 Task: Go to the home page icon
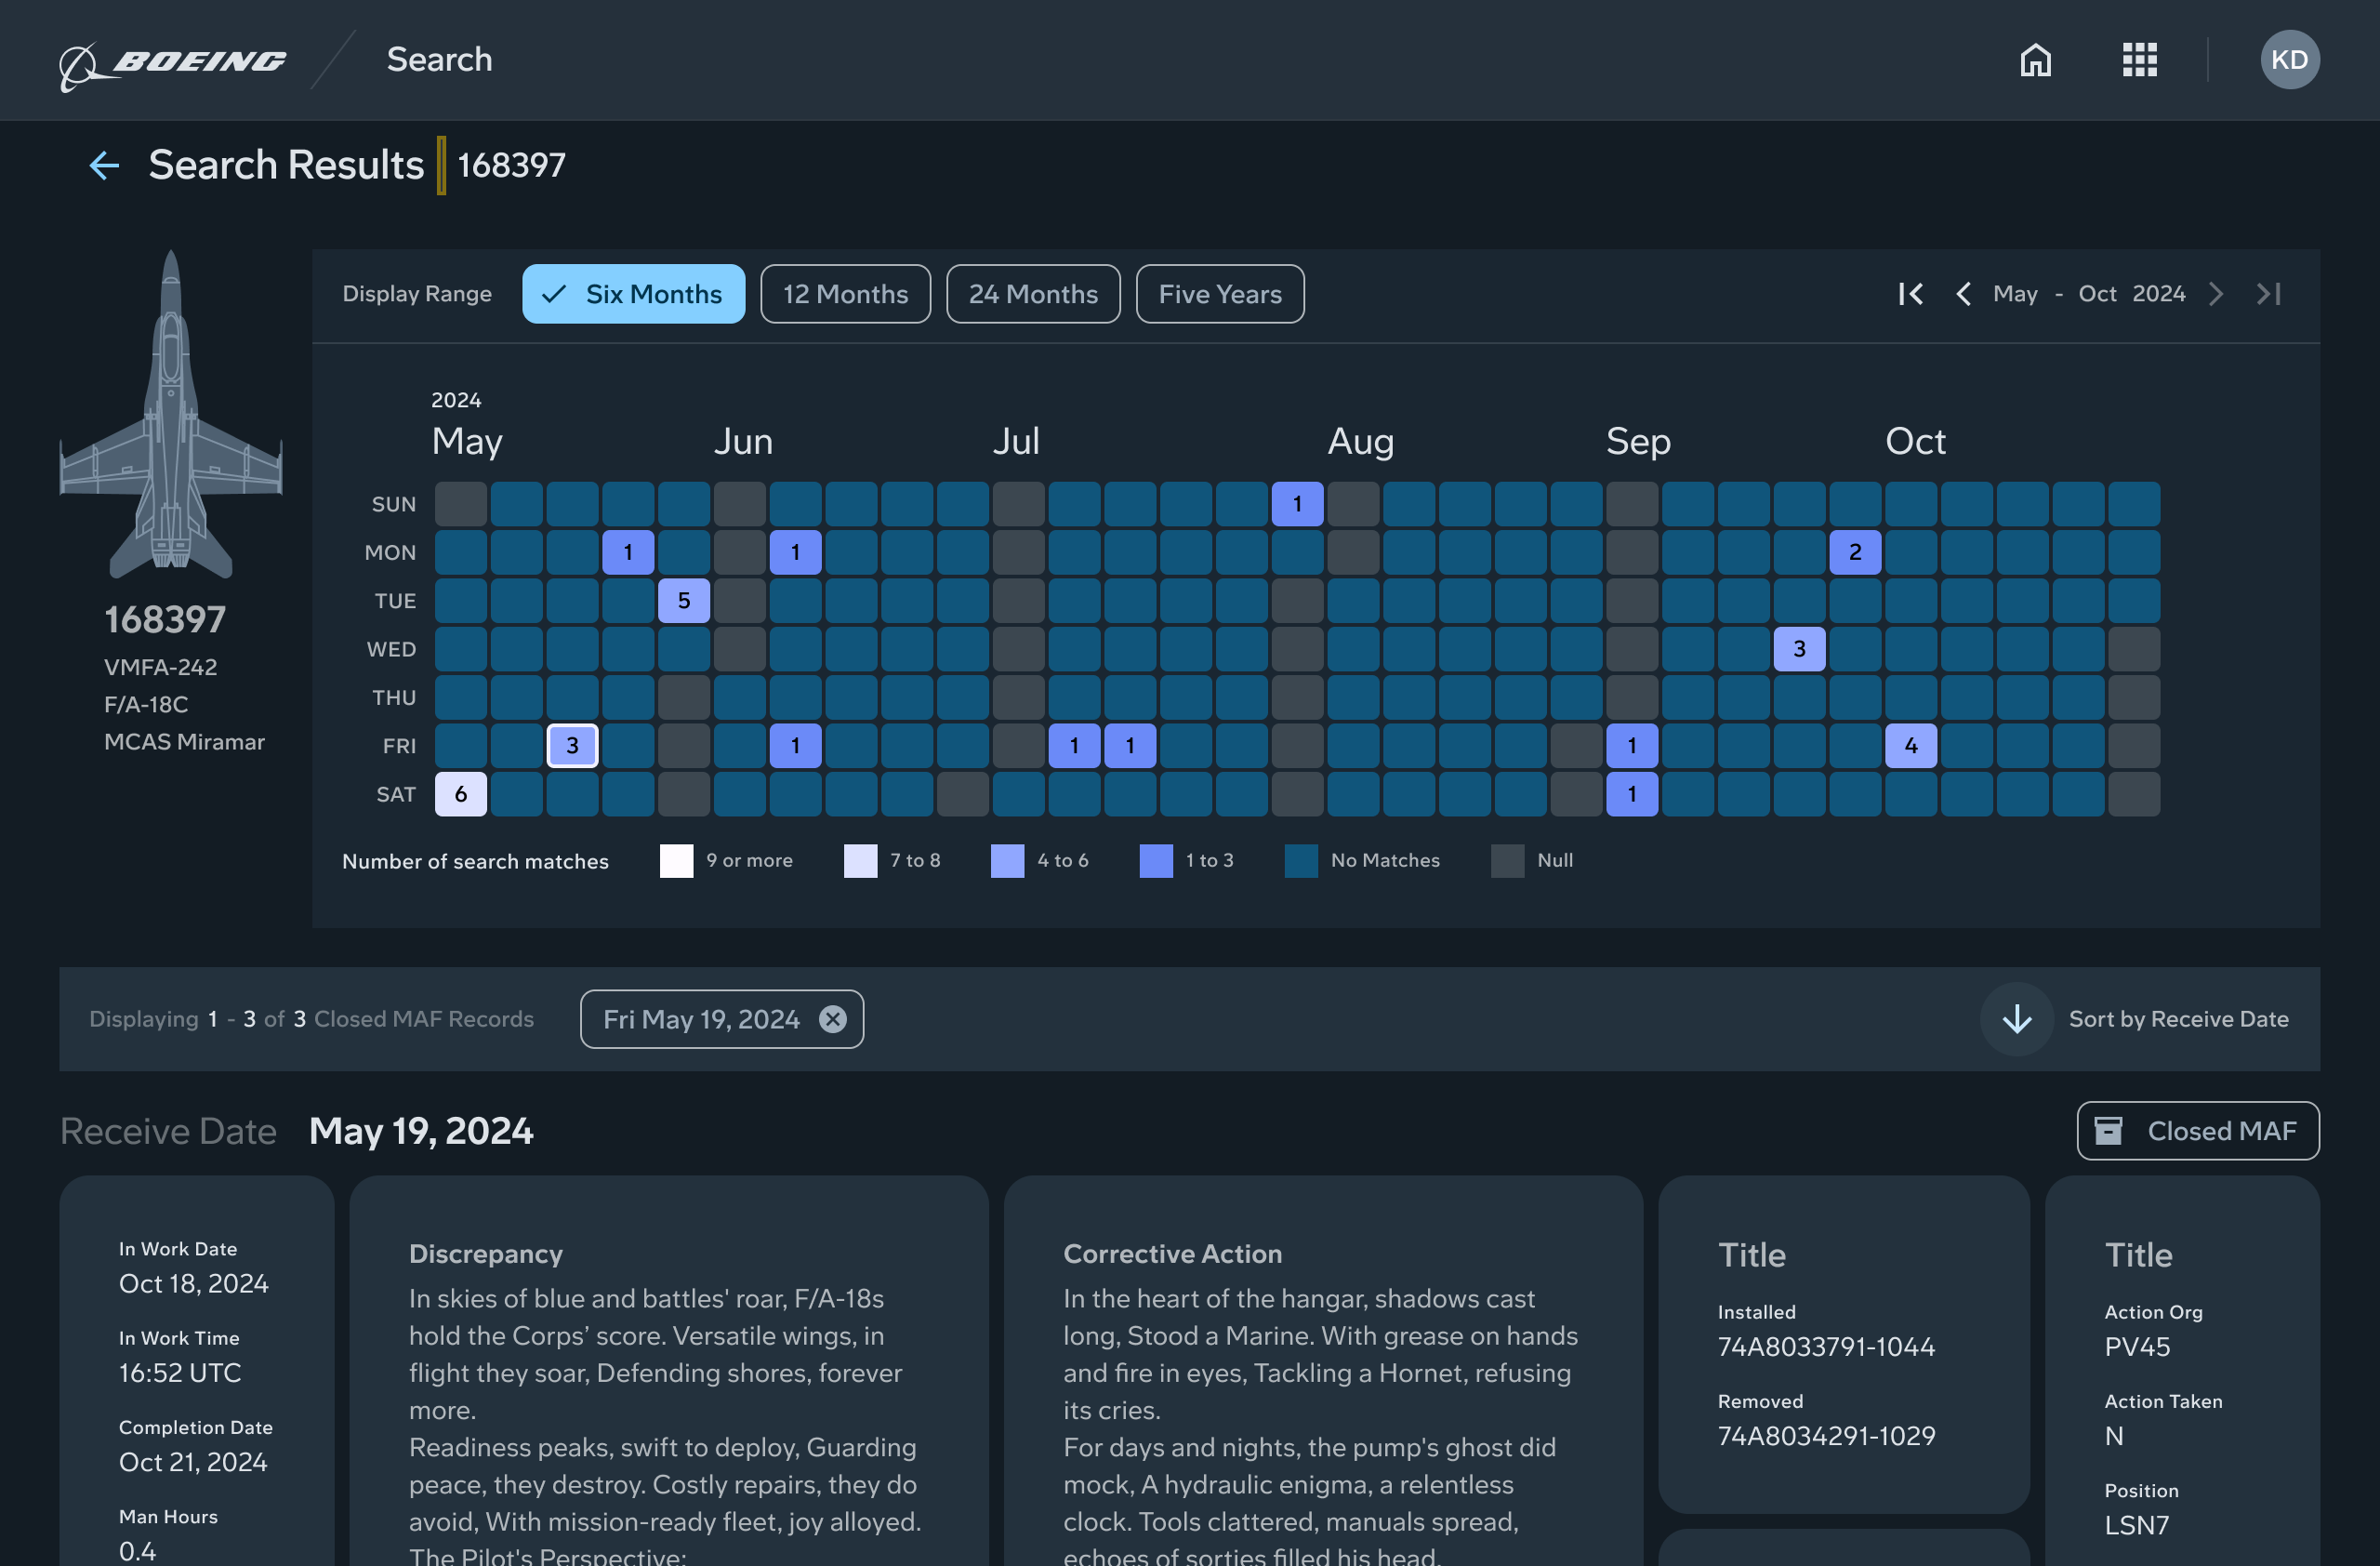coord(2035,60)
